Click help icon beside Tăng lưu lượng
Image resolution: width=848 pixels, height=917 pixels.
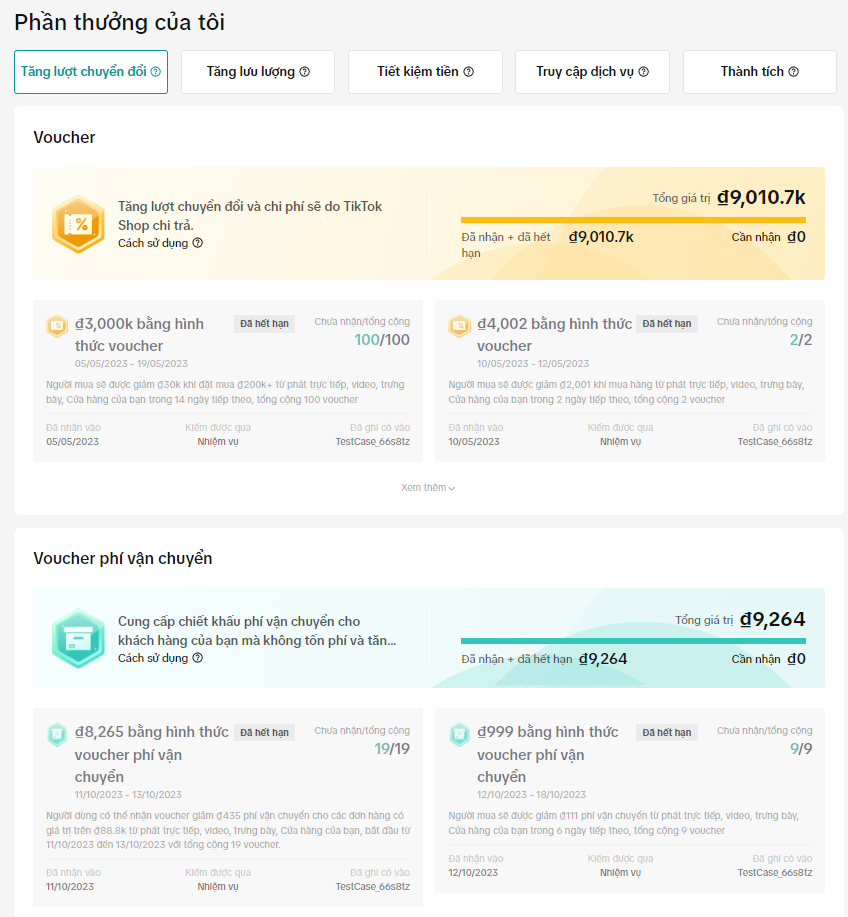coord(305,72)
